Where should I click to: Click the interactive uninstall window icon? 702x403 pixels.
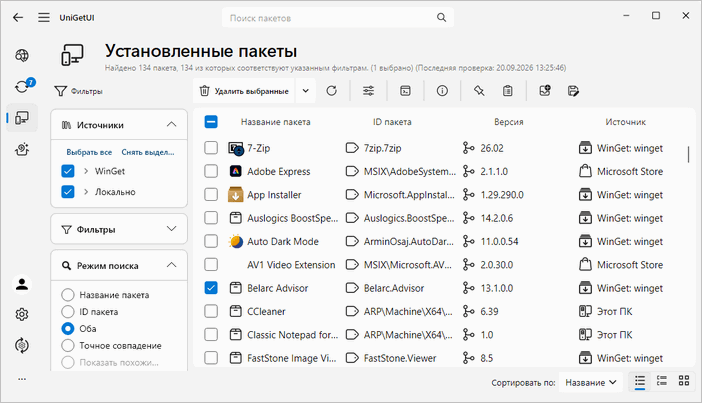click(405, 91)
